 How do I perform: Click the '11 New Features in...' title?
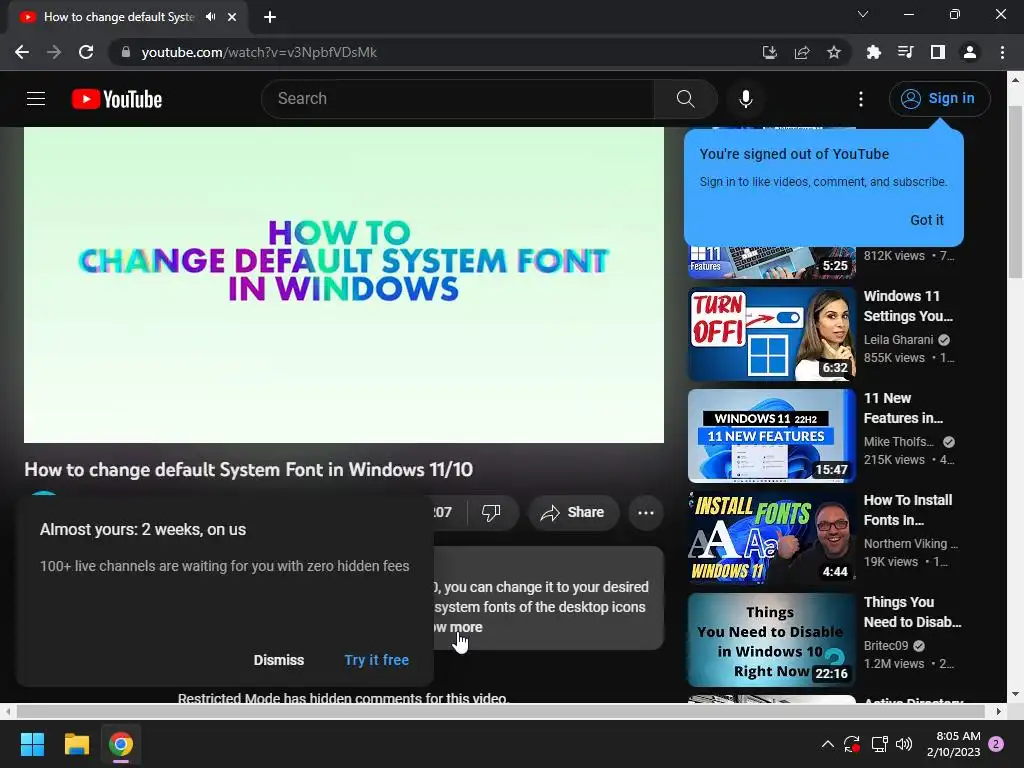pos(904,408)
